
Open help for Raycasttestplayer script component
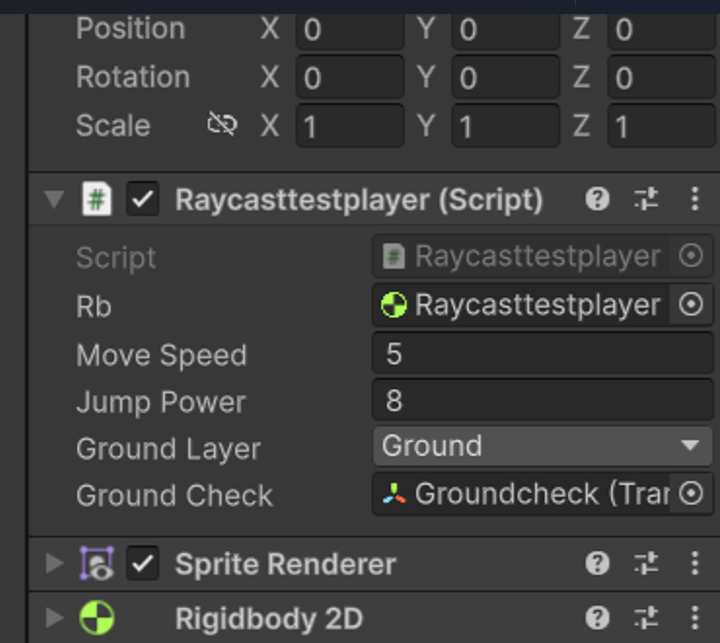click(x=597, y=200)
